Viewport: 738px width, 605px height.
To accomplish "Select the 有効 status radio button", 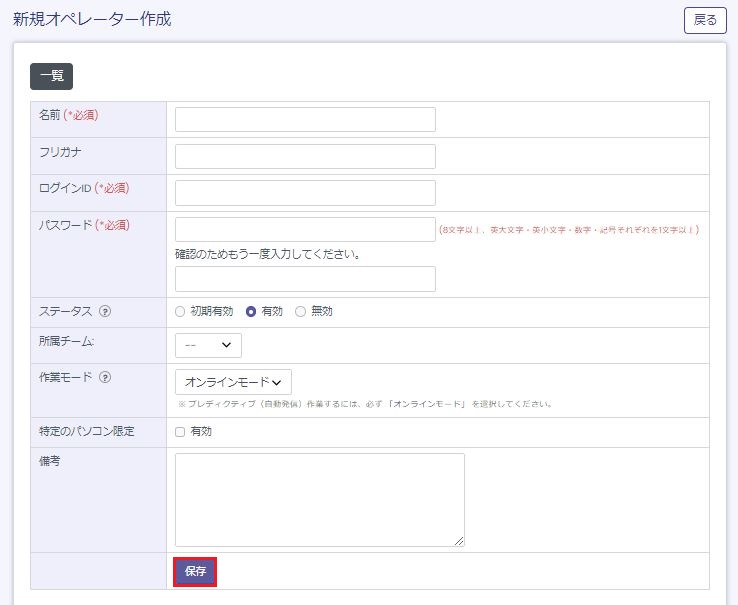I will [251, 311].
